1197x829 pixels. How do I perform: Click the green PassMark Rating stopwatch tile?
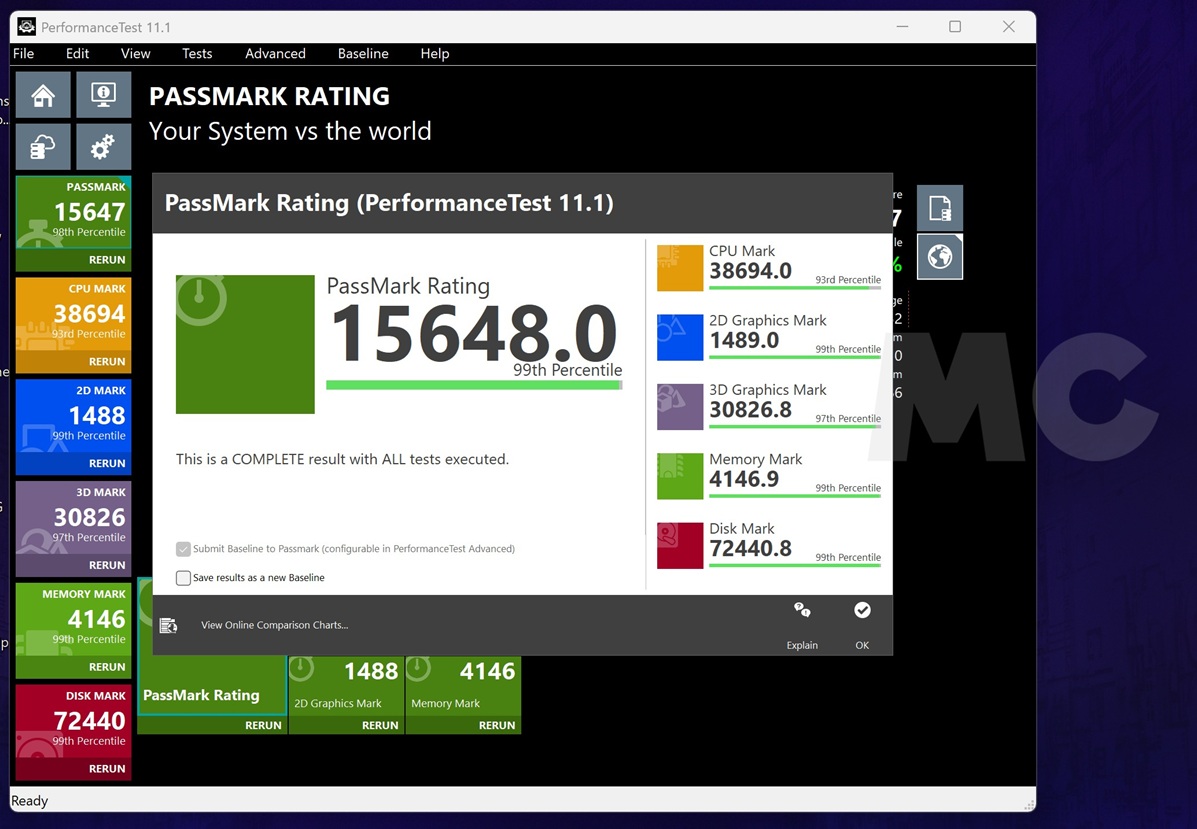245,344
